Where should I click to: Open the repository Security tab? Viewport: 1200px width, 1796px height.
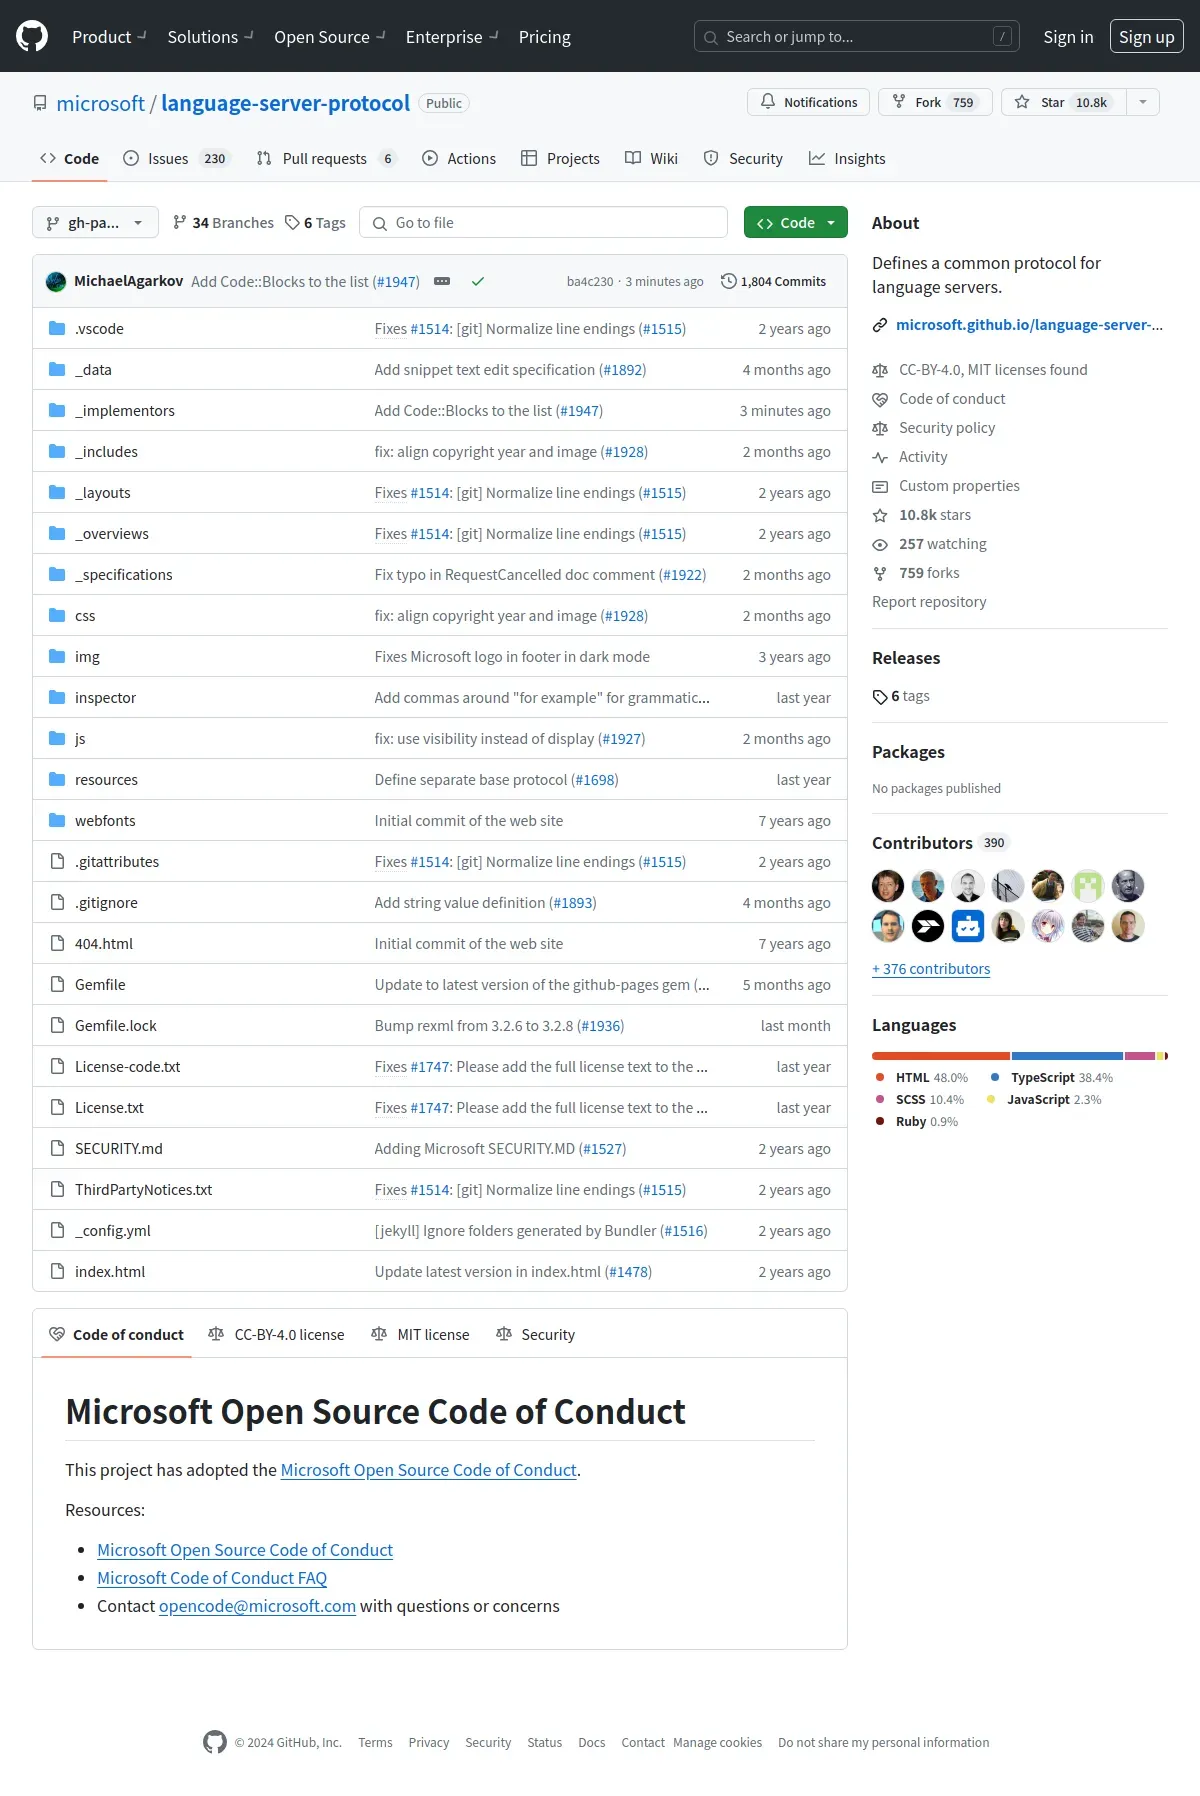tap(743, 159)
